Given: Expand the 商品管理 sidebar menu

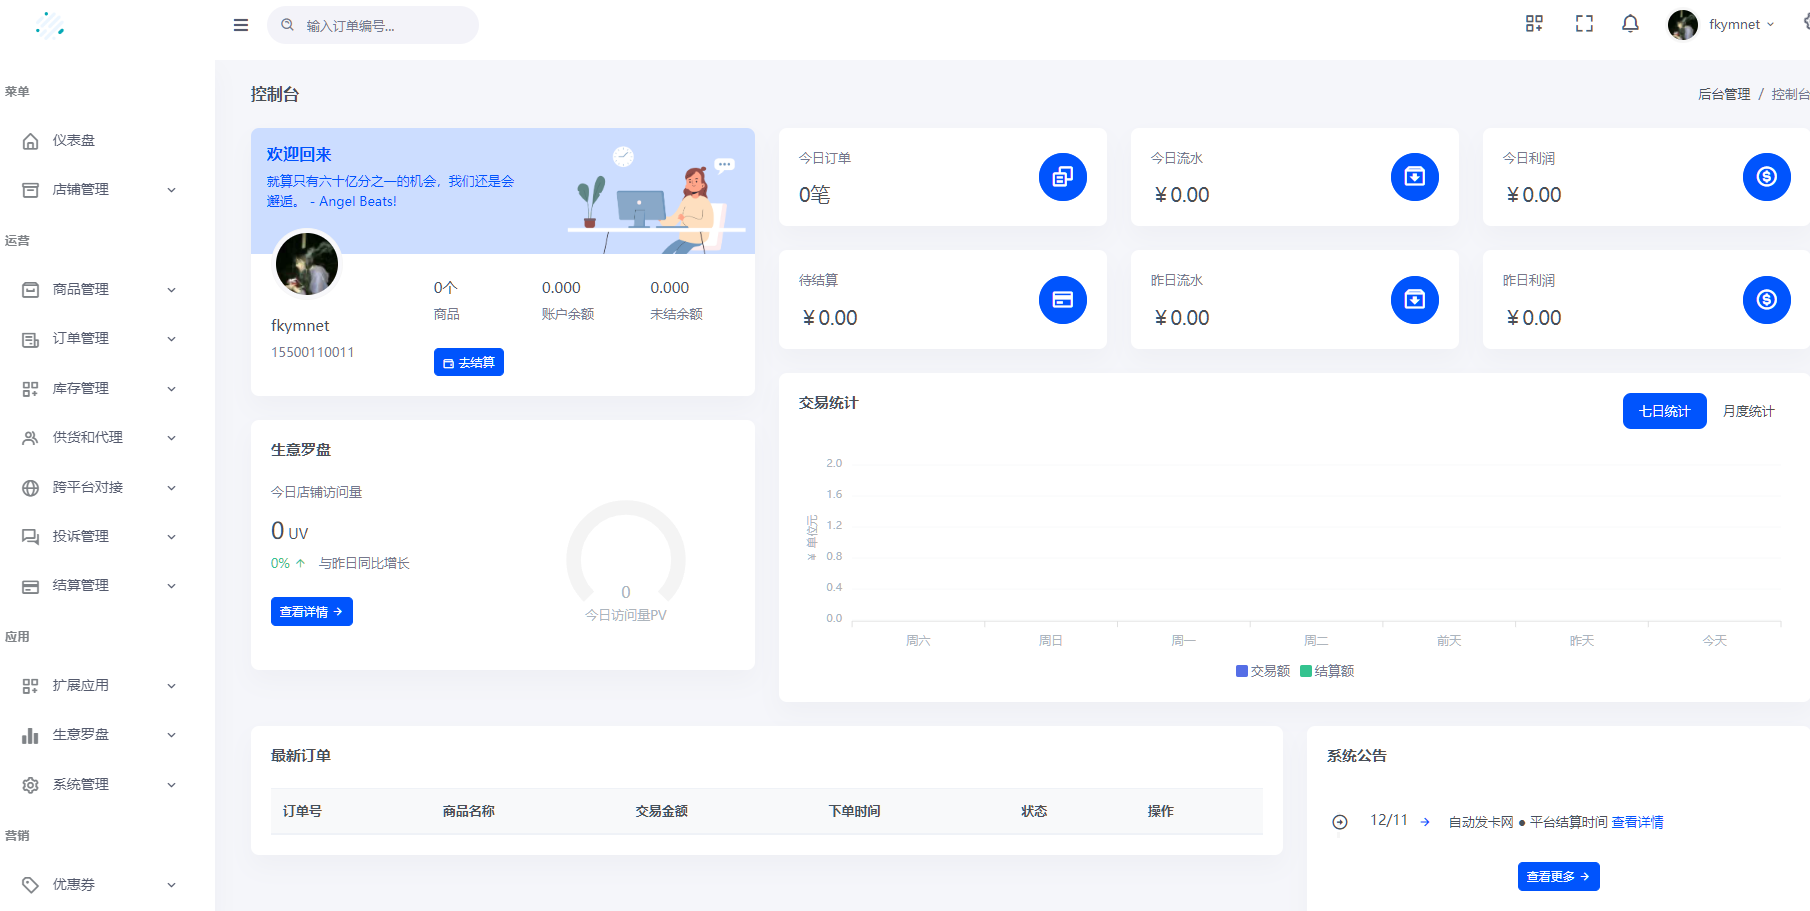Looking at the screenshot, I should pos(100,289).
